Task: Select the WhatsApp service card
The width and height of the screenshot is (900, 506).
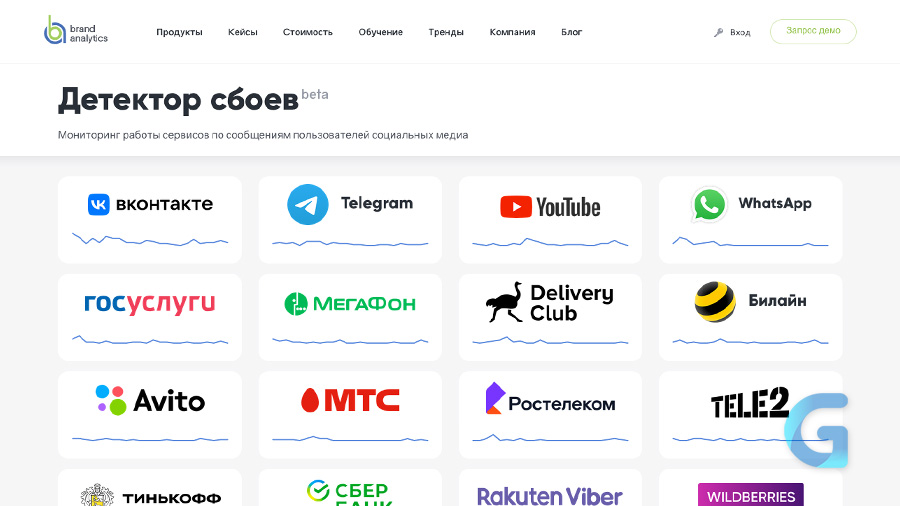Action: click(x=751, y=220)
